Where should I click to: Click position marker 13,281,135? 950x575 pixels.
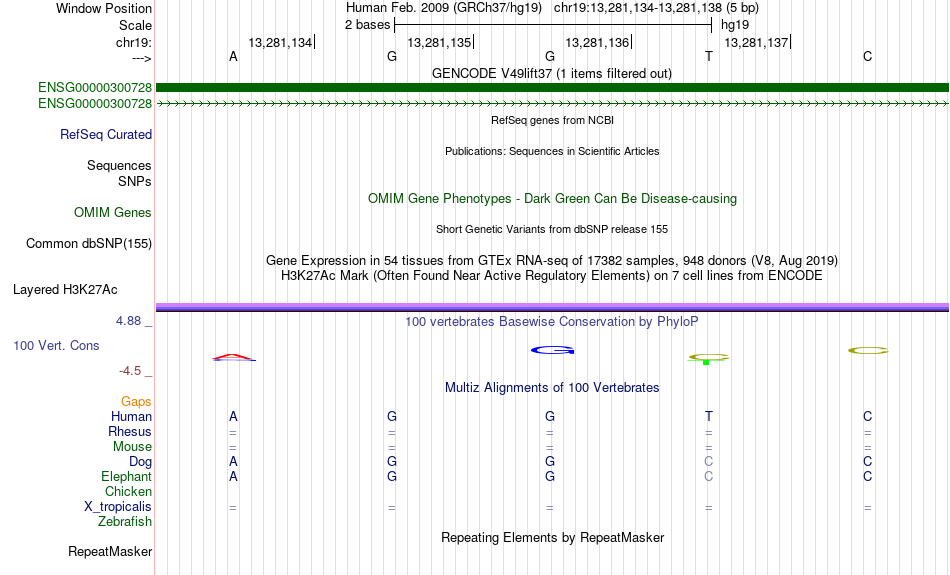pos(439,42)
